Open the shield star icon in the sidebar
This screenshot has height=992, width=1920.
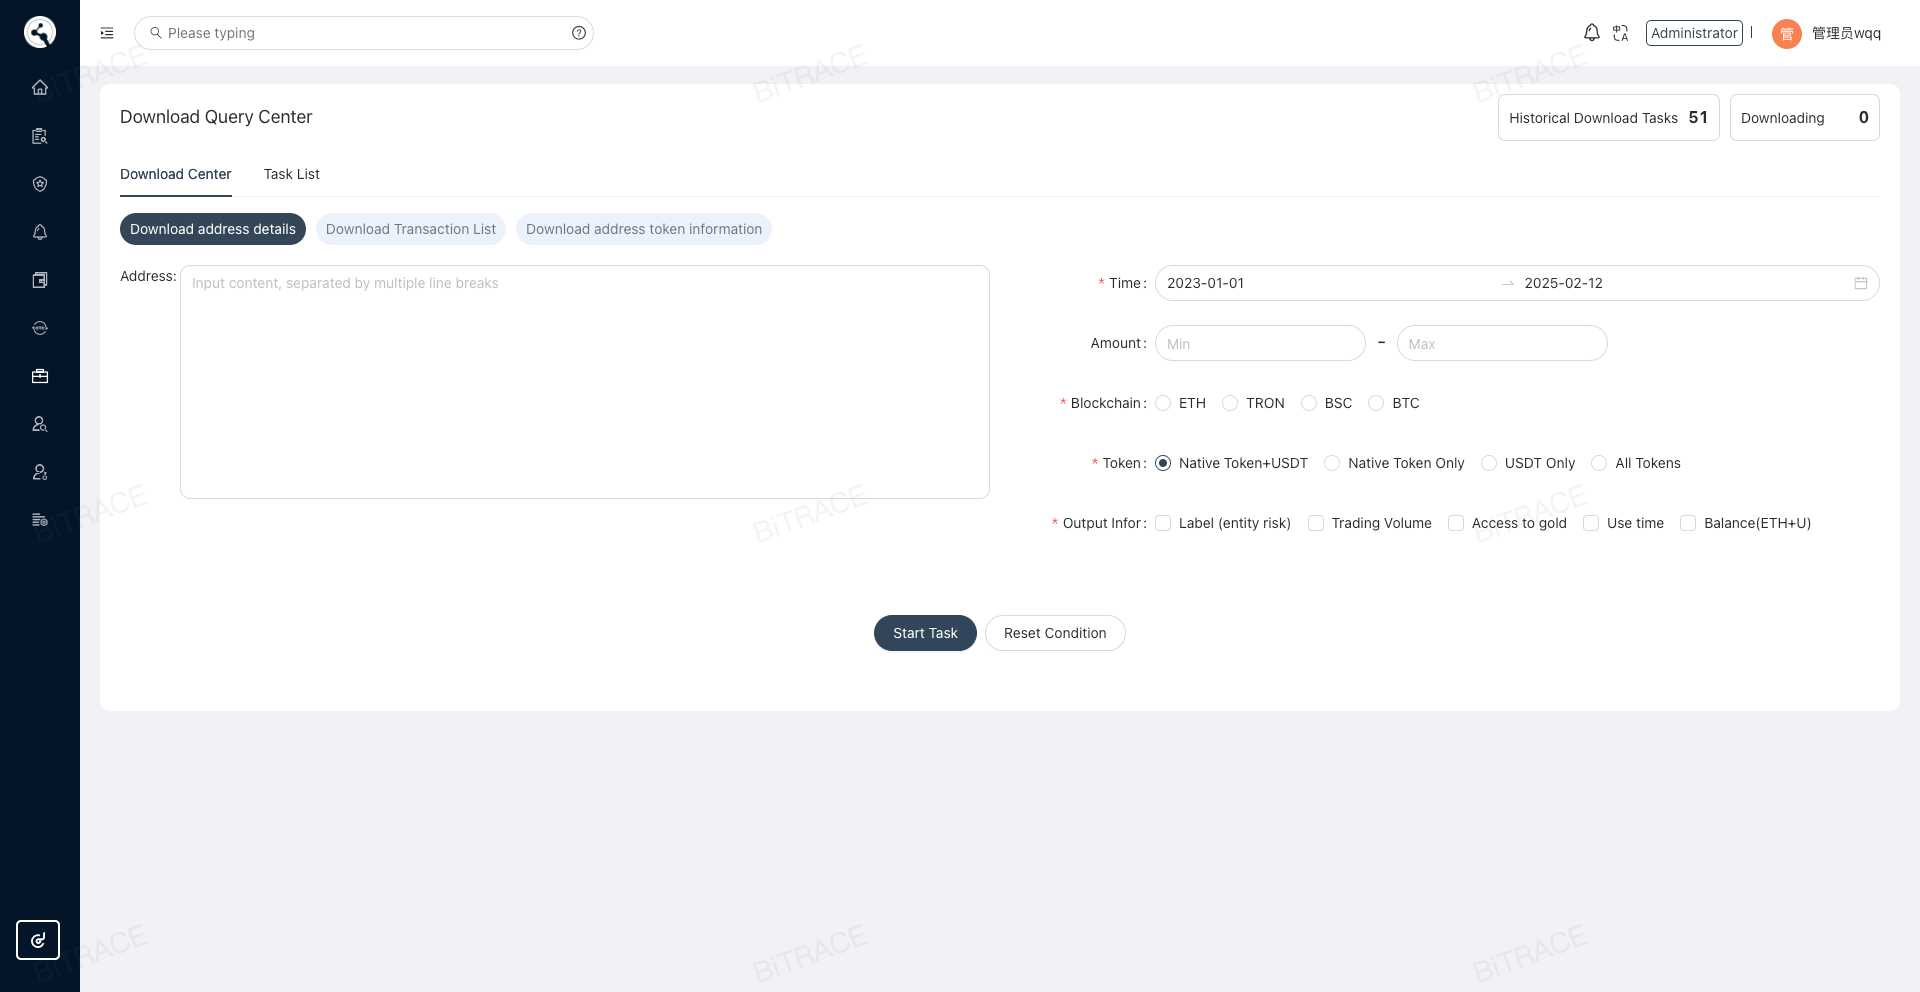(x=40, y=184)
